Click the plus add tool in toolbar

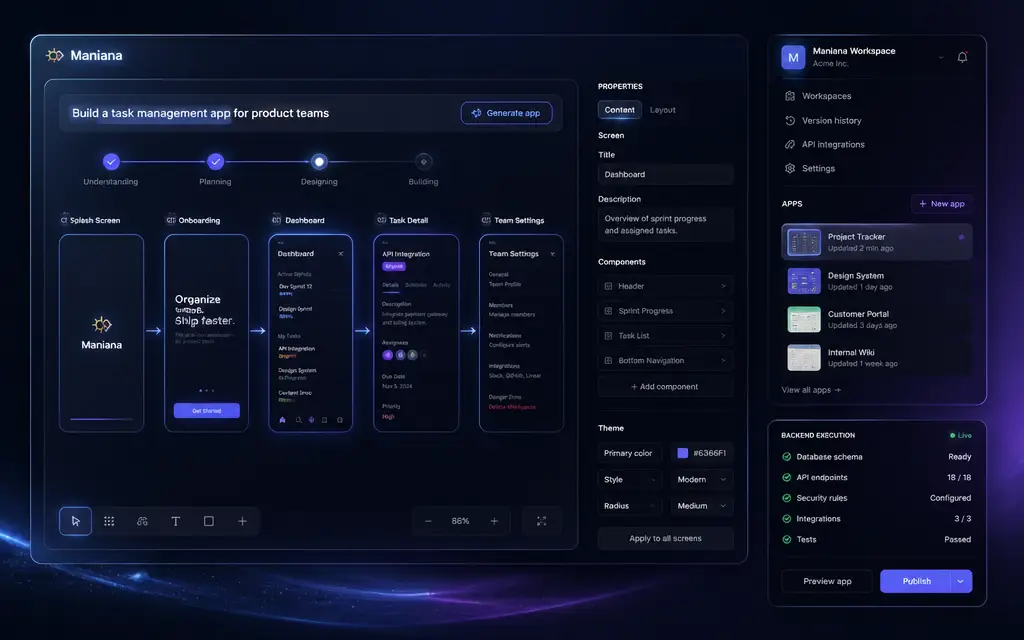pyautogui.click(x=242, y=521)
